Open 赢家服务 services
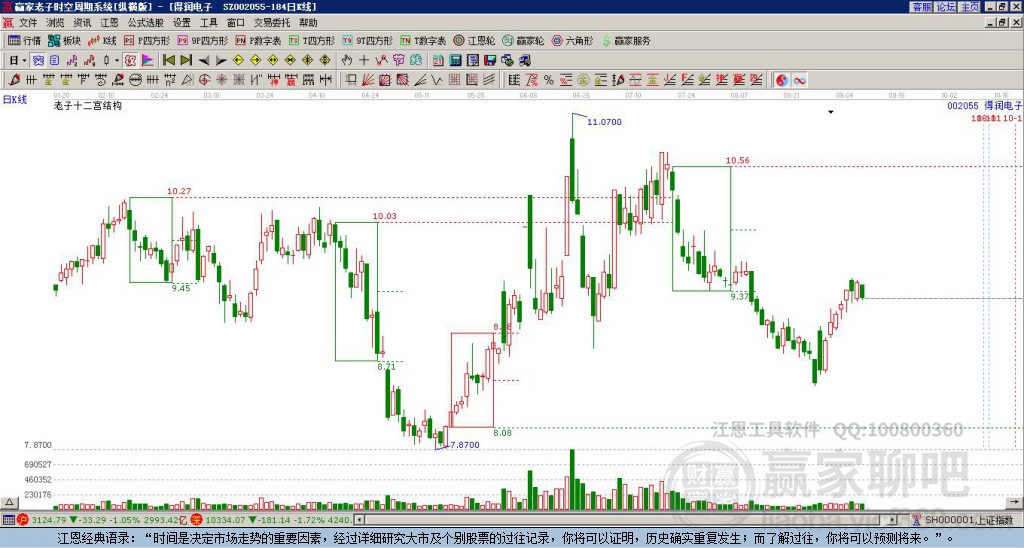 (x=626, y=40)
